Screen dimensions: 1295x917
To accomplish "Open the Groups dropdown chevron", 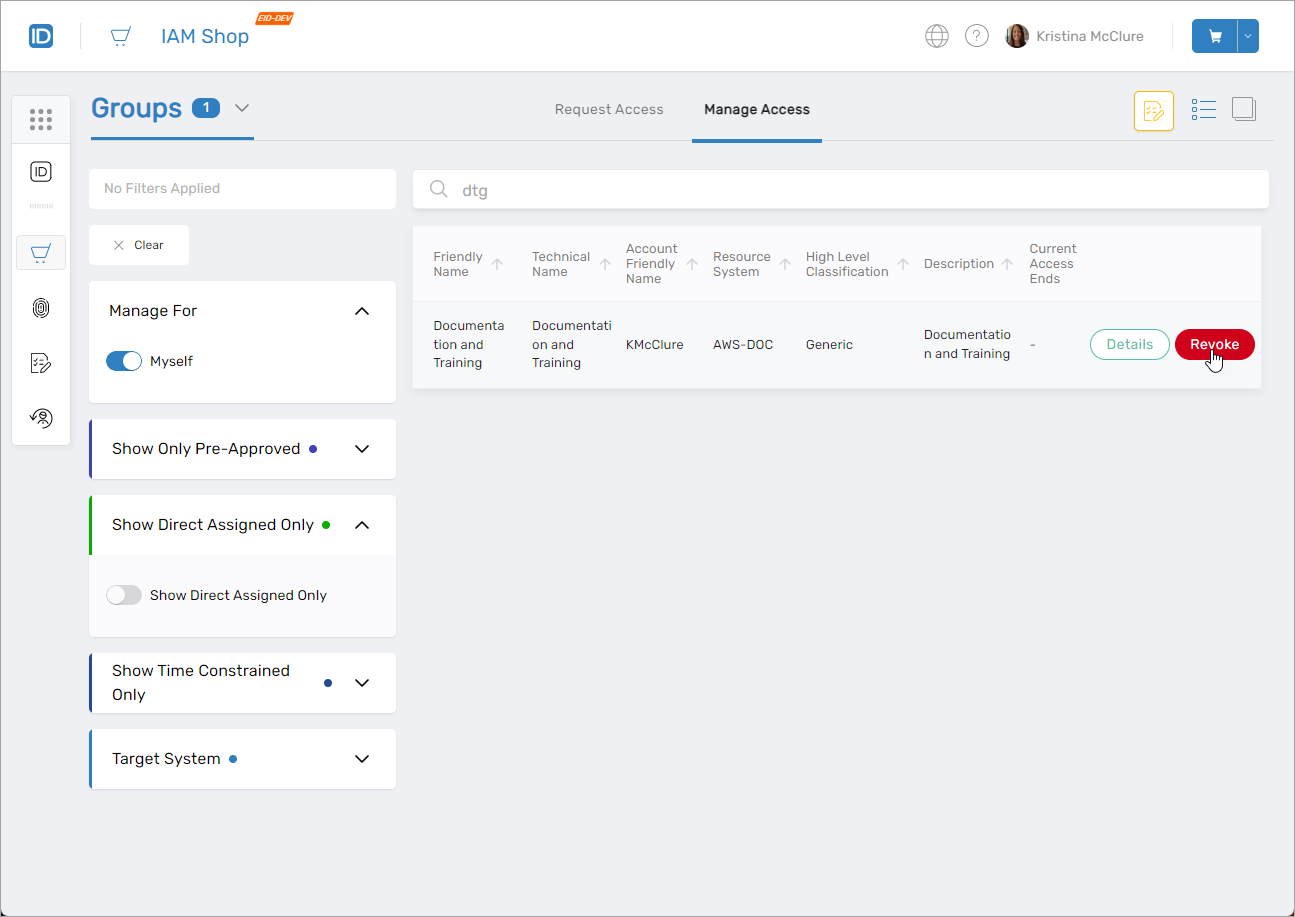I will pyautogui.click(x=242, y=108).
